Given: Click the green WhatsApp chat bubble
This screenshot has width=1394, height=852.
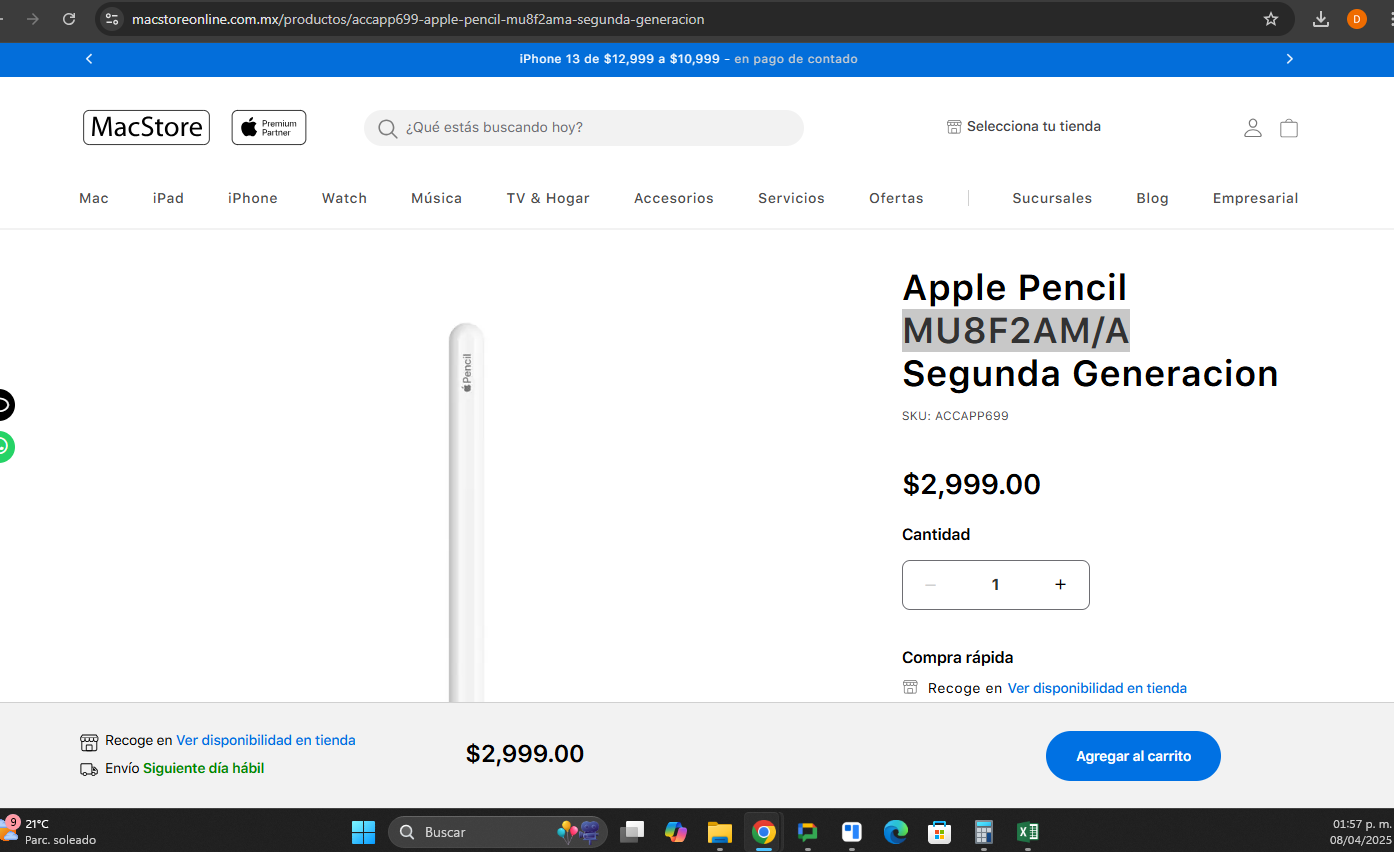Looking at the screenshot, I should (x=5, y=447).
